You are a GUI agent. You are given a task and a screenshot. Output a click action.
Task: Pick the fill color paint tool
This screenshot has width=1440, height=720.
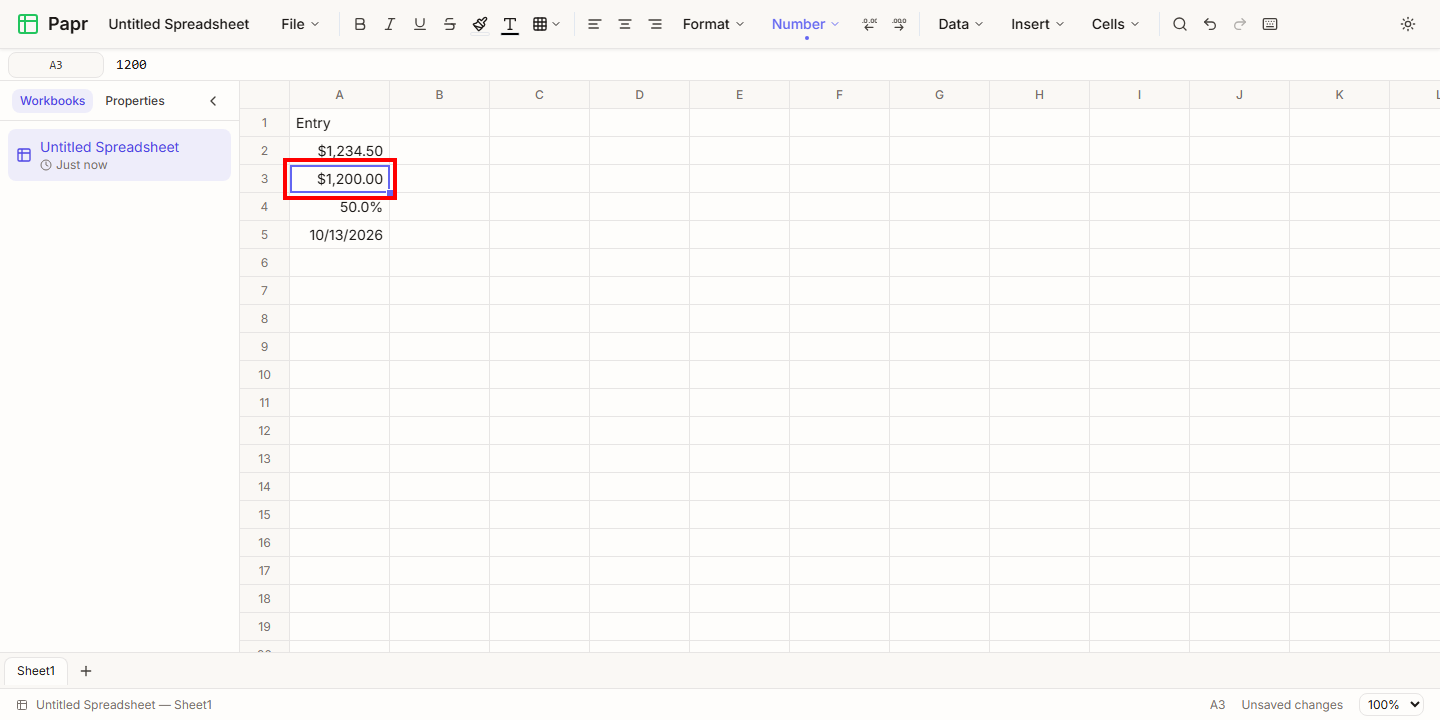click(x=480, y=24)
